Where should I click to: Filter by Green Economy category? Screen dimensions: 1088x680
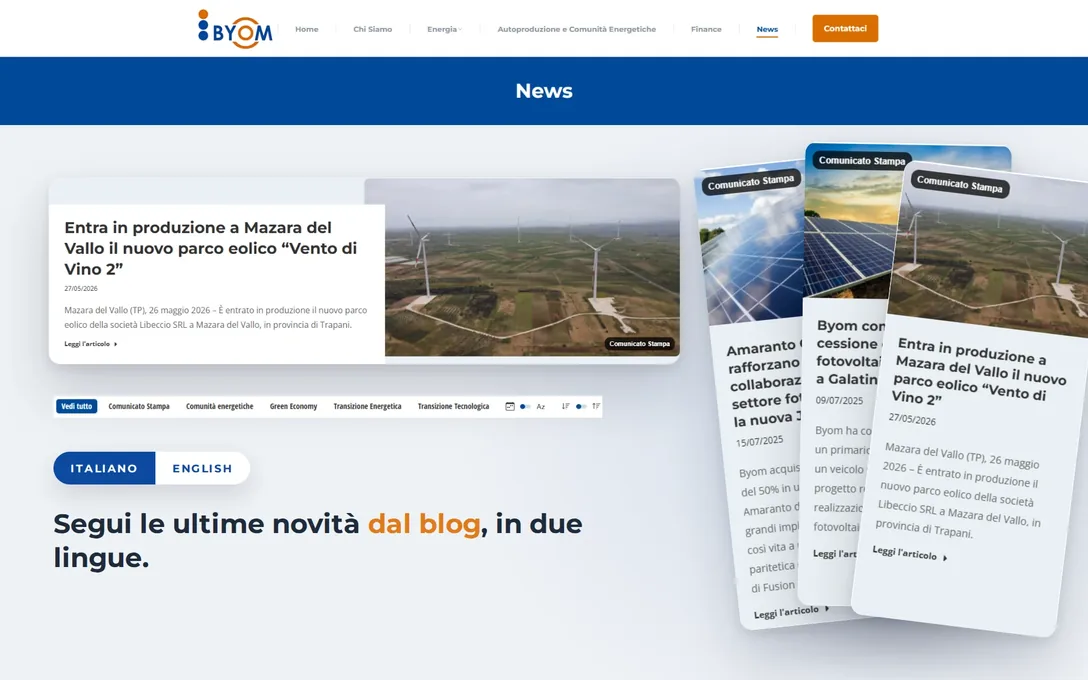coord(294,406)
